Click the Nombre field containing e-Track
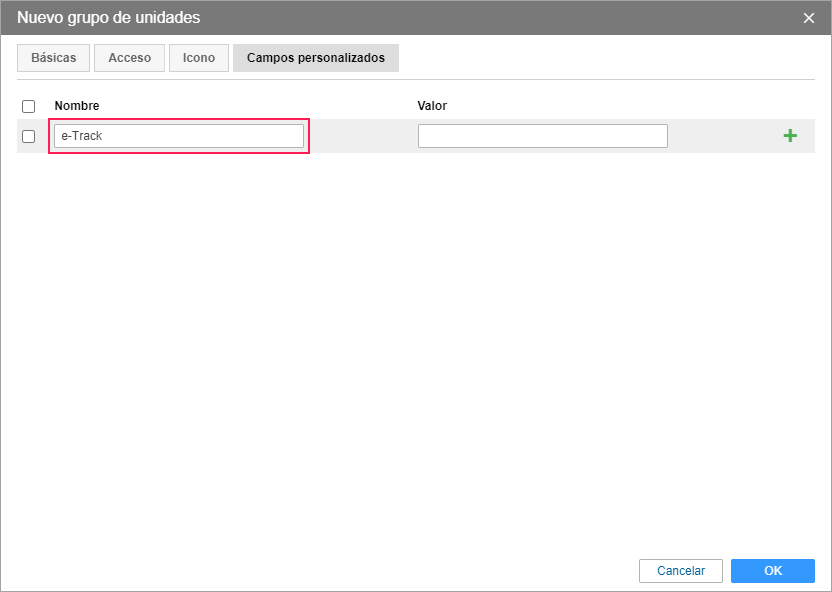This screenshot has height=592, width=832. pyautogui.click(x=179, y=136)
